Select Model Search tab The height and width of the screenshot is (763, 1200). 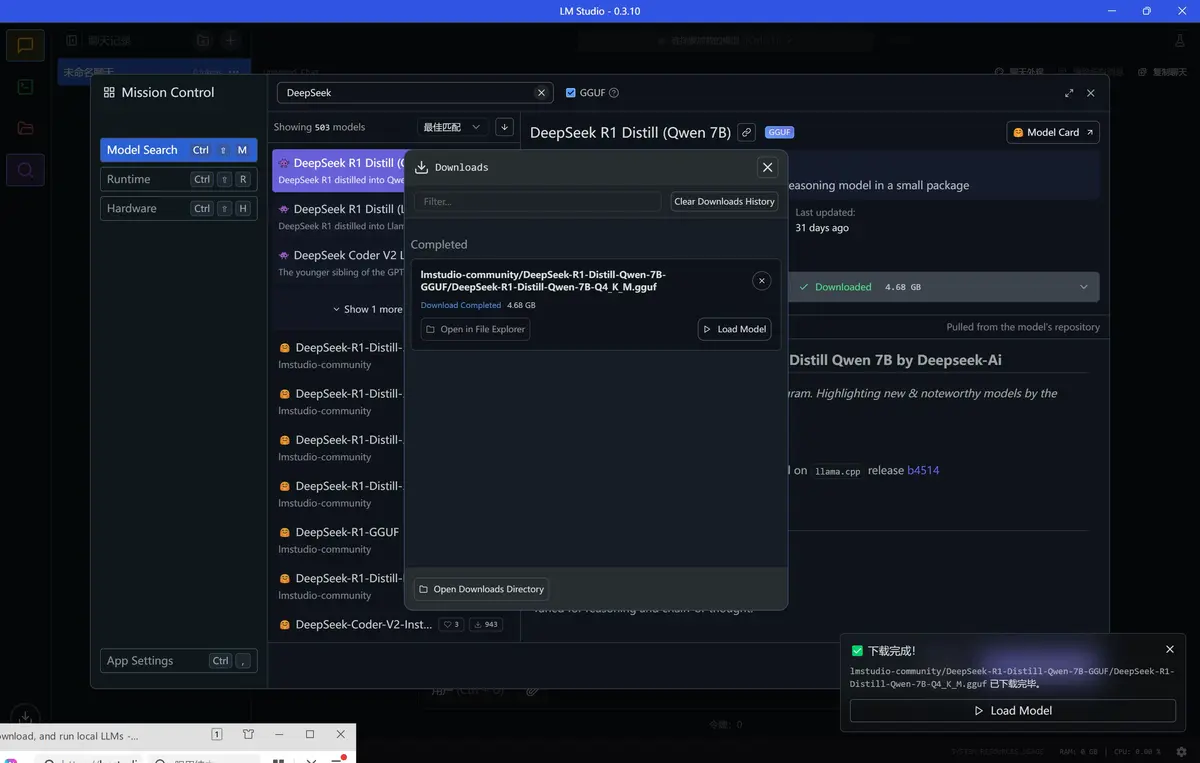[x=179, y=150]
